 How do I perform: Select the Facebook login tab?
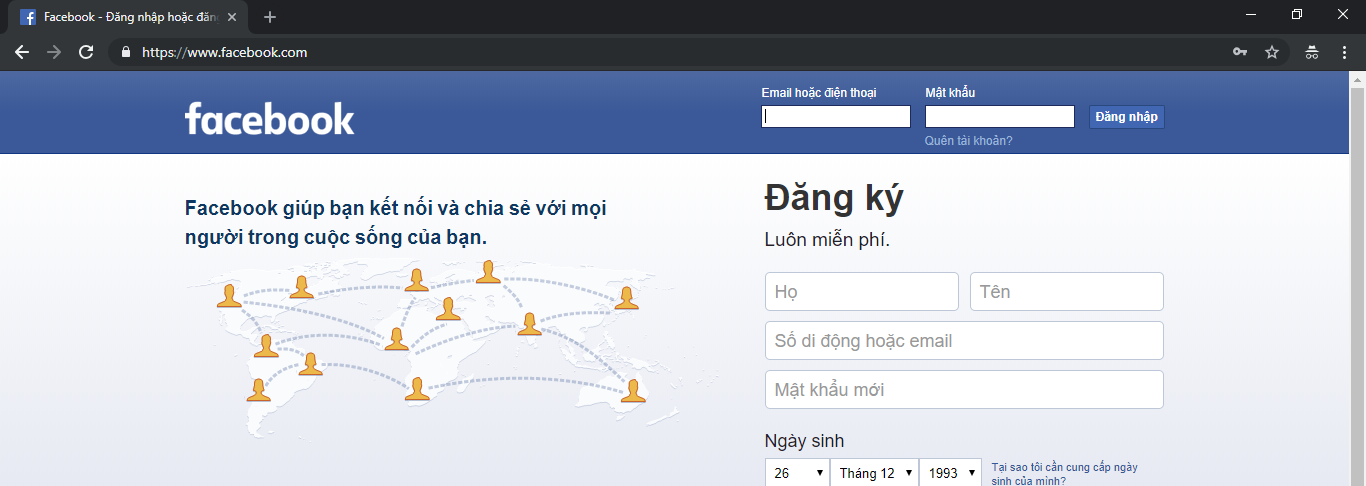[128, 17]
